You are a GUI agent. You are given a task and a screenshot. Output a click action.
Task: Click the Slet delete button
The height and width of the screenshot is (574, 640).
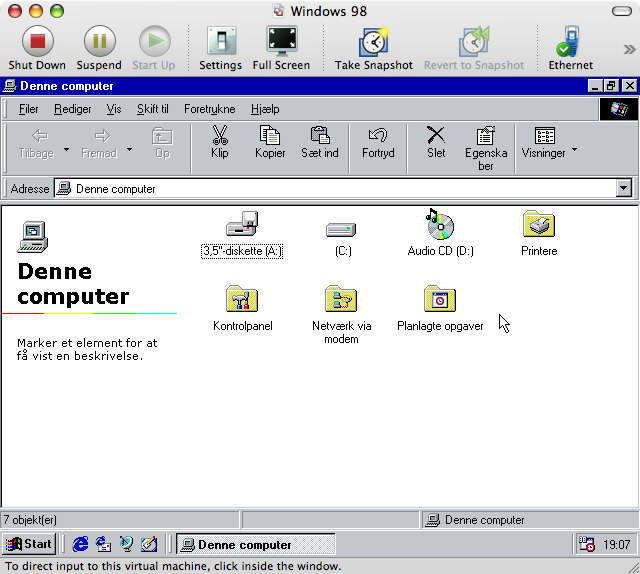tap(436, 142)
